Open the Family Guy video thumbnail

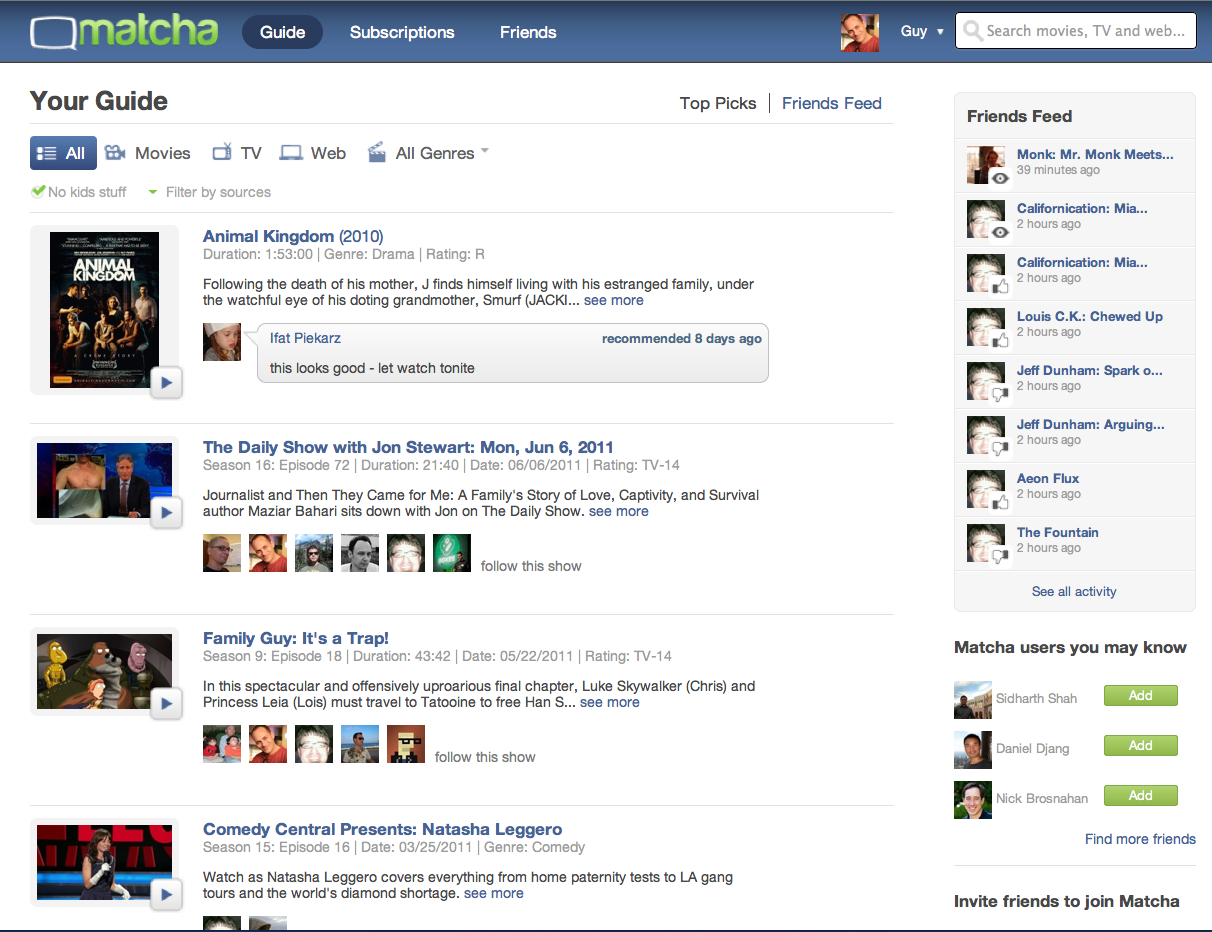click(104, 671)
